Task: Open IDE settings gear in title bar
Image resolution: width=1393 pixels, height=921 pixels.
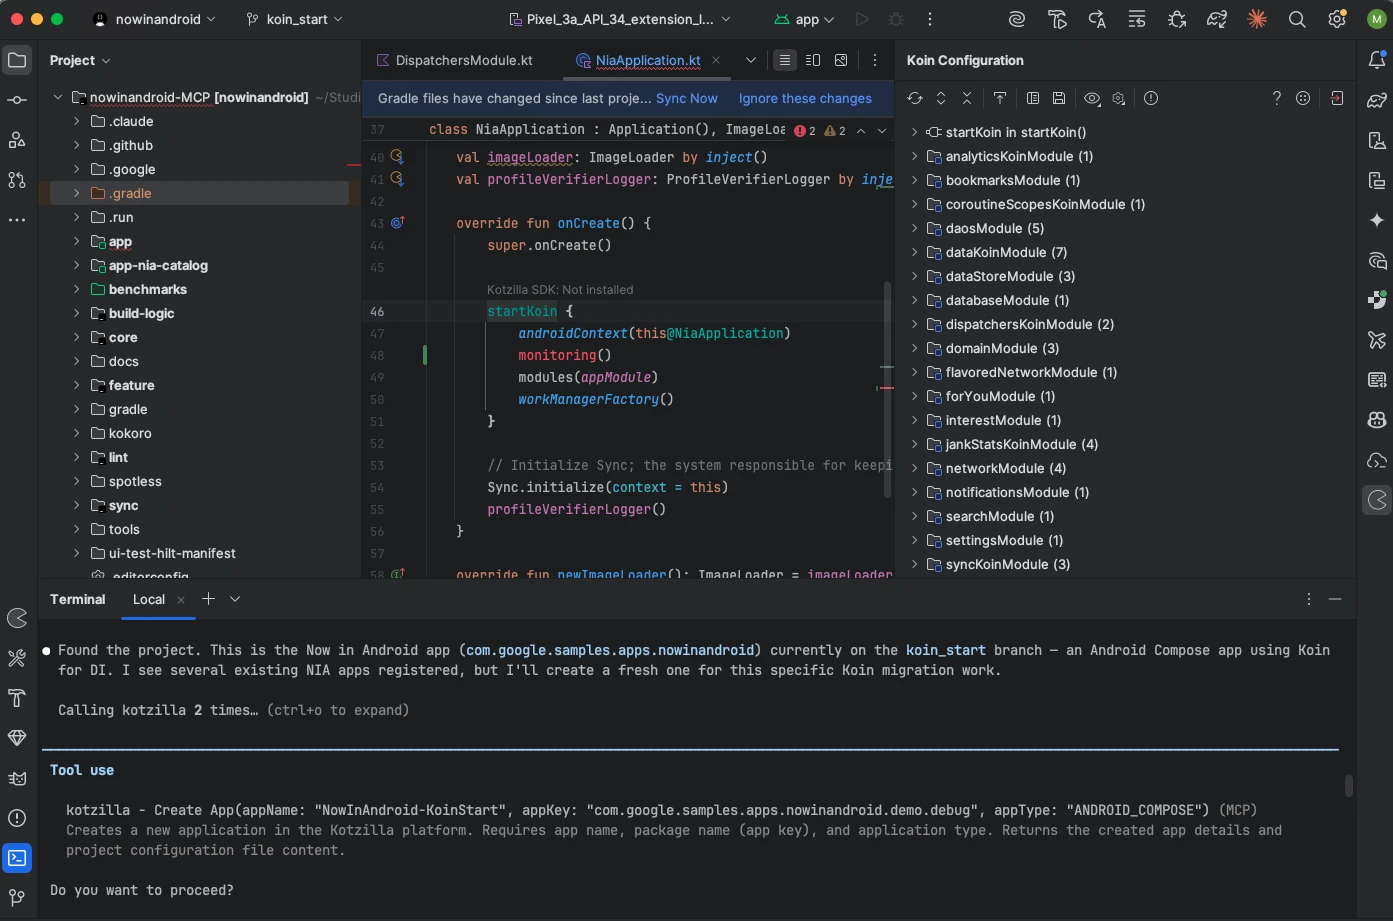Action: coord(1337,19)
